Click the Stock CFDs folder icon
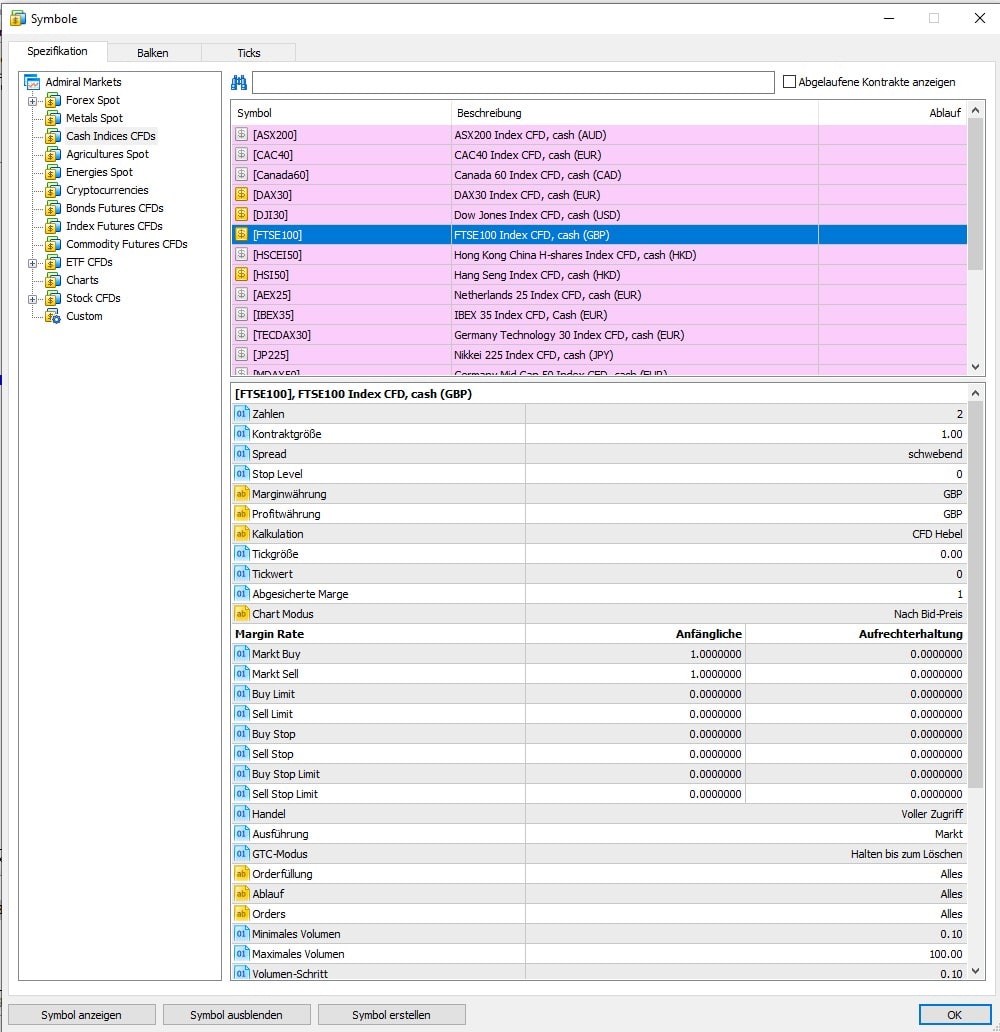Viewport: 1000px width, 1032px height. coord(53,298)
